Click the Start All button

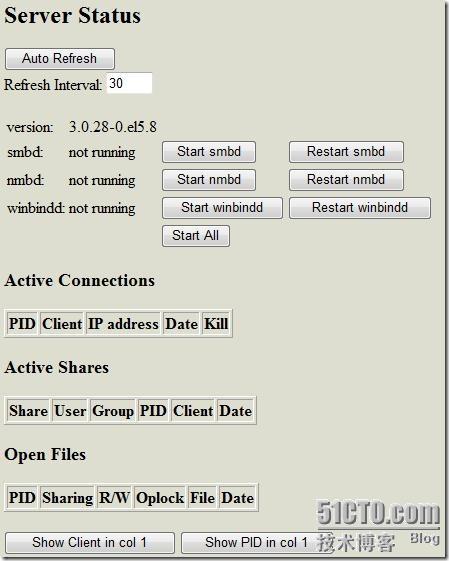click(196, 236)
